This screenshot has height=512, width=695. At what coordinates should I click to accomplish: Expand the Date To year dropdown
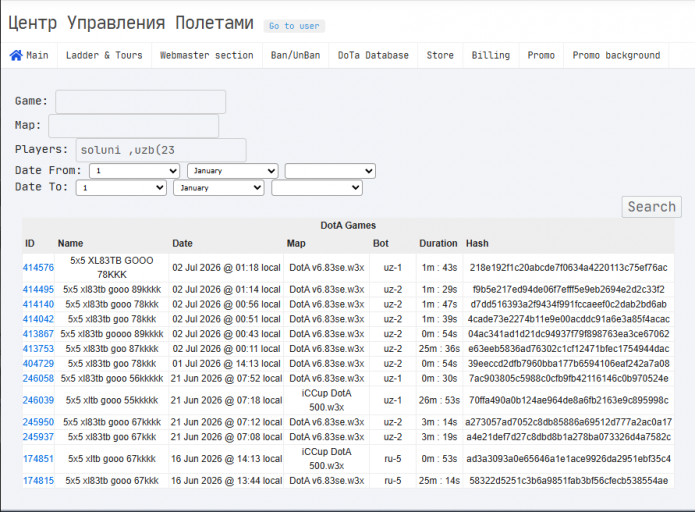coord(317,188)
